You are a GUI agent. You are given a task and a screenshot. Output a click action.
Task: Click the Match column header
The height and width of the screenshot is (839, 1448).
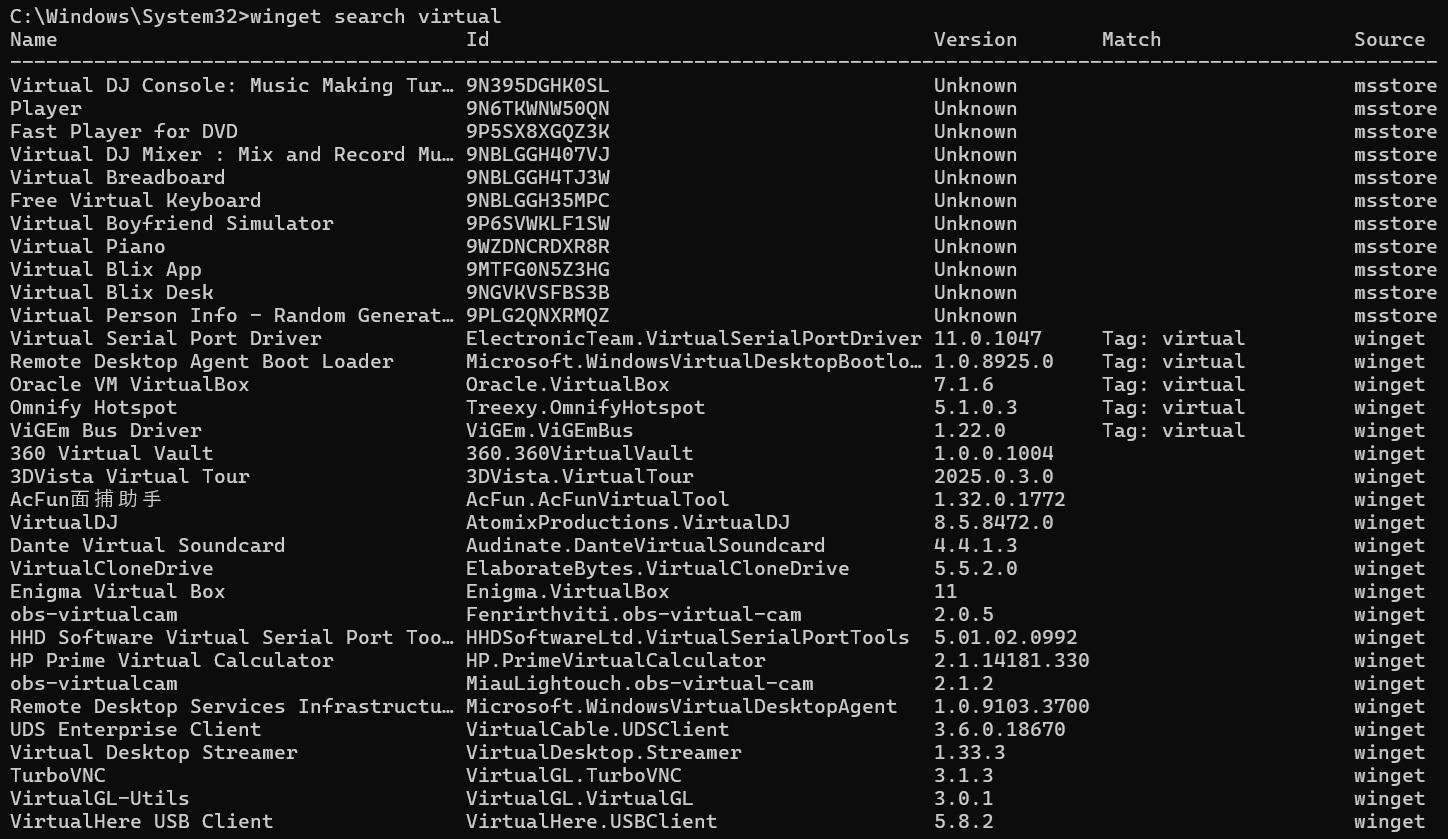(x=1131, y=39)
